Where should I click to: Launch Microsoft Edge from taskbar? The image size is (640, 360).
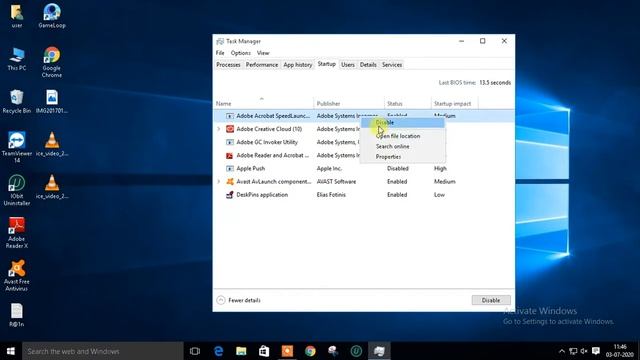click(219, 351)
